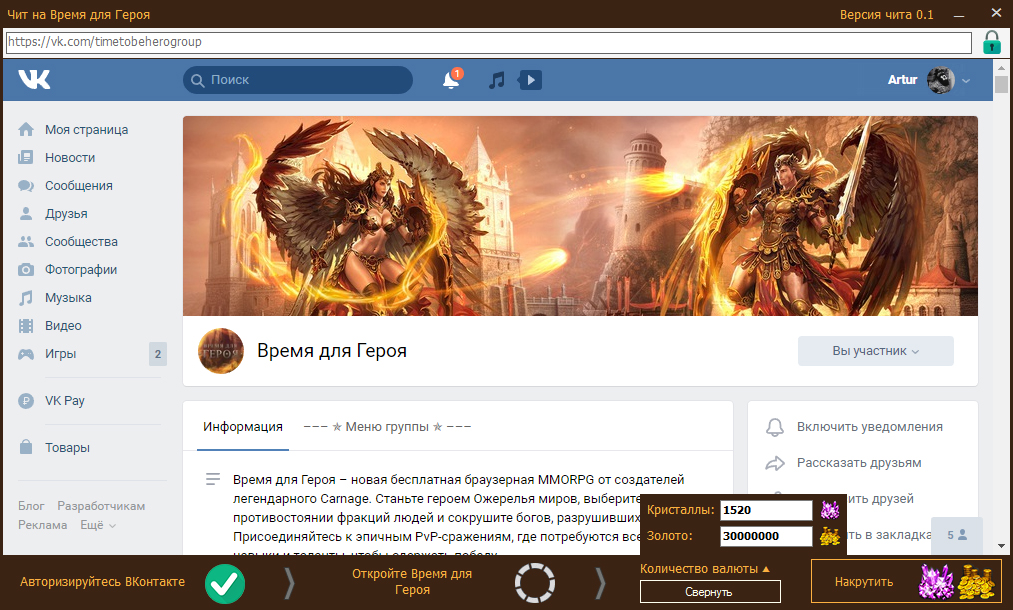Open the Вы участник dropdown button
Screen dimensions: 1013x610
(x=875, y=351)
